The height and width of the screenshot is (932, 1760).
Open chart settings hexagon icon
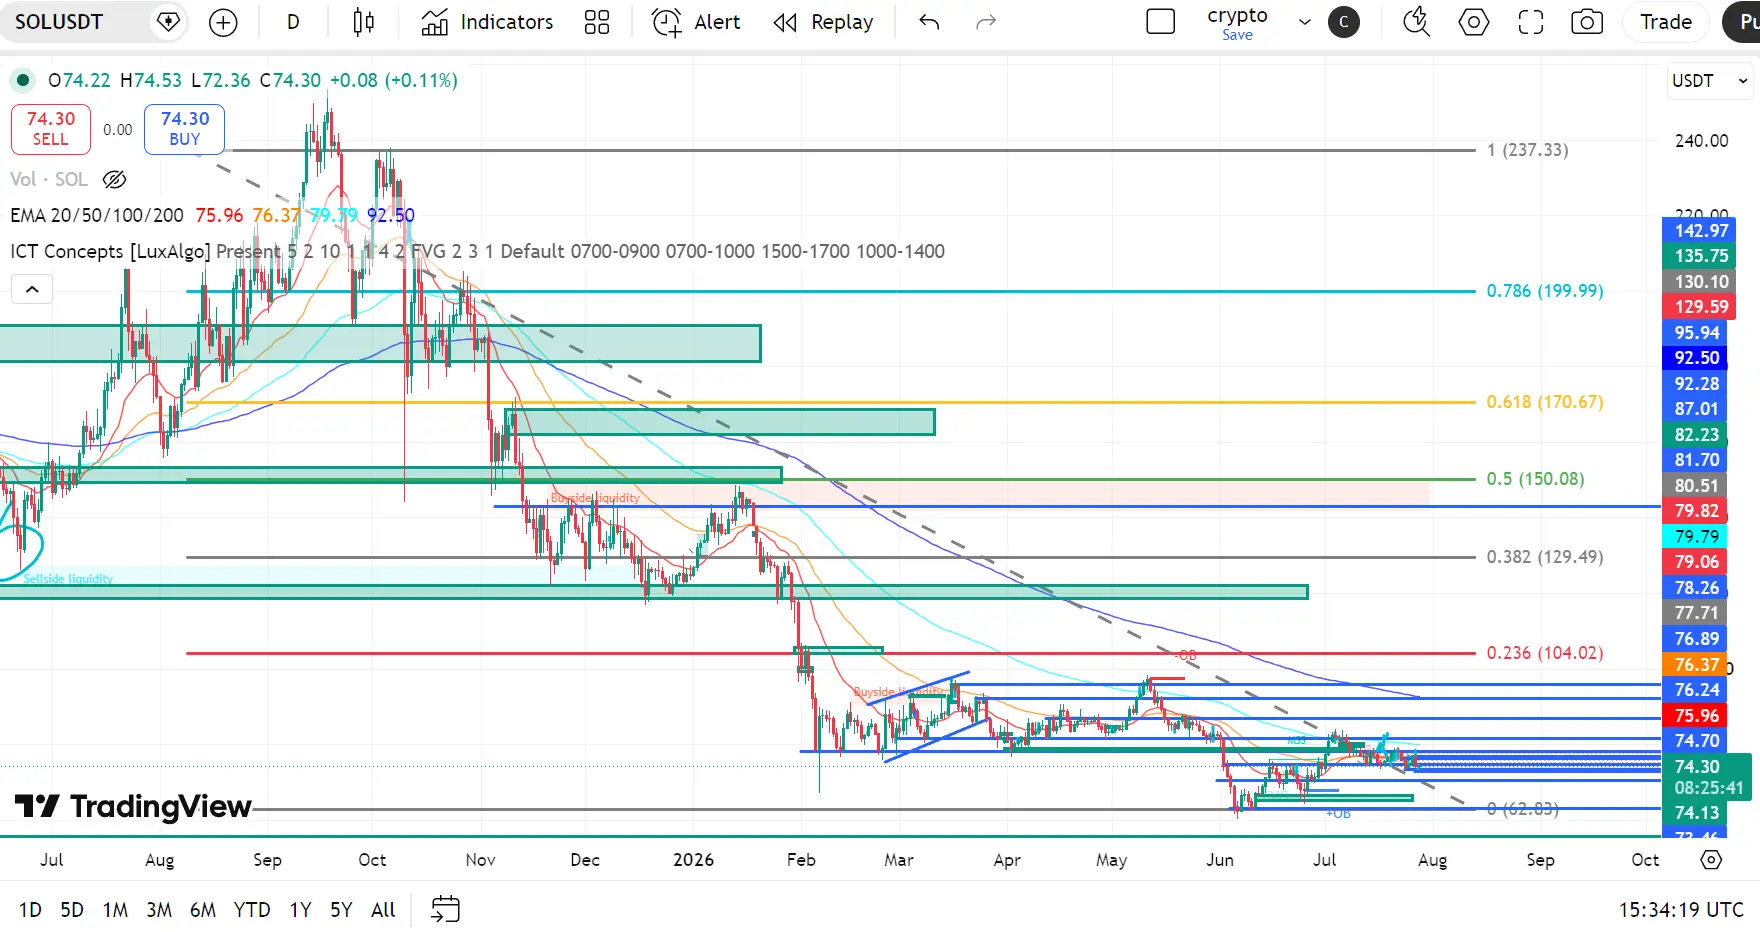click(1473, 22)
